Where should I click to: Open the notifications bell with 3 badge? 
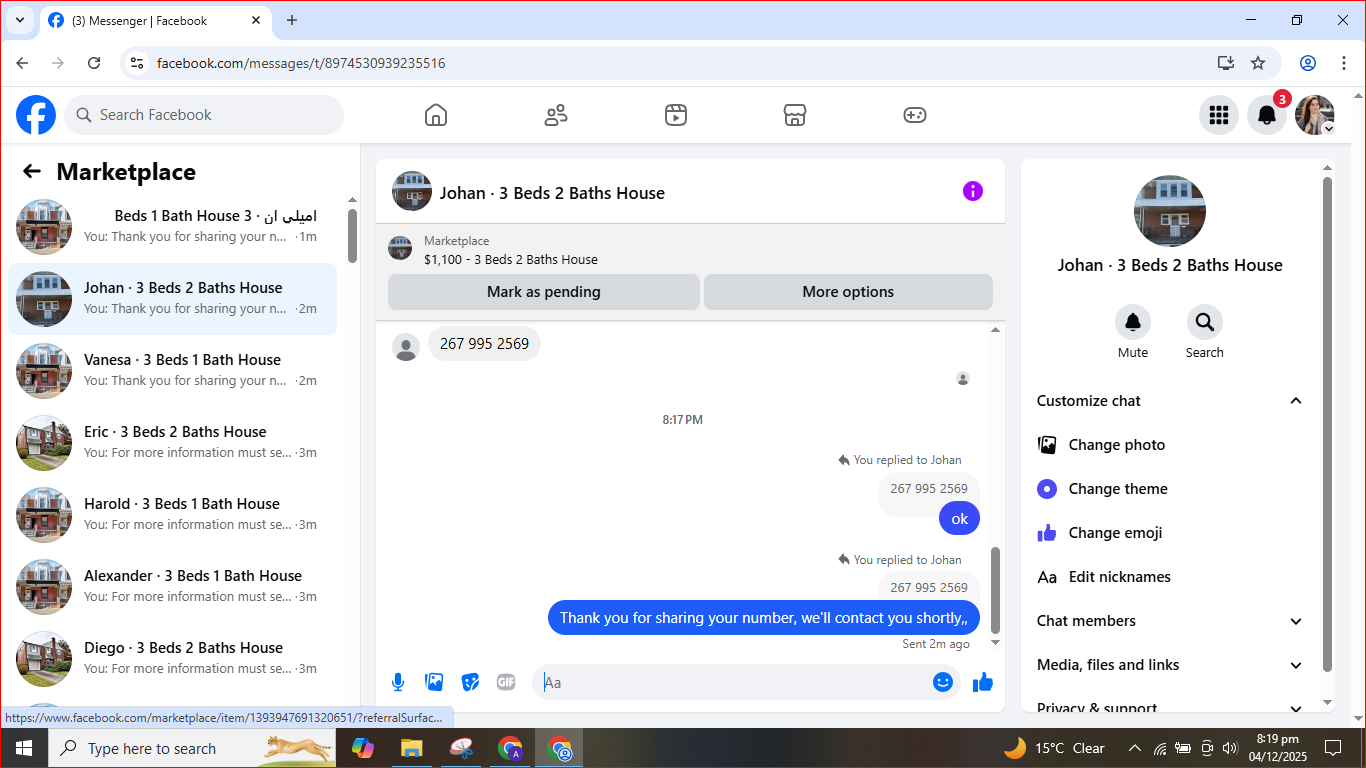pyautogui.click(x=1267, y=115)
